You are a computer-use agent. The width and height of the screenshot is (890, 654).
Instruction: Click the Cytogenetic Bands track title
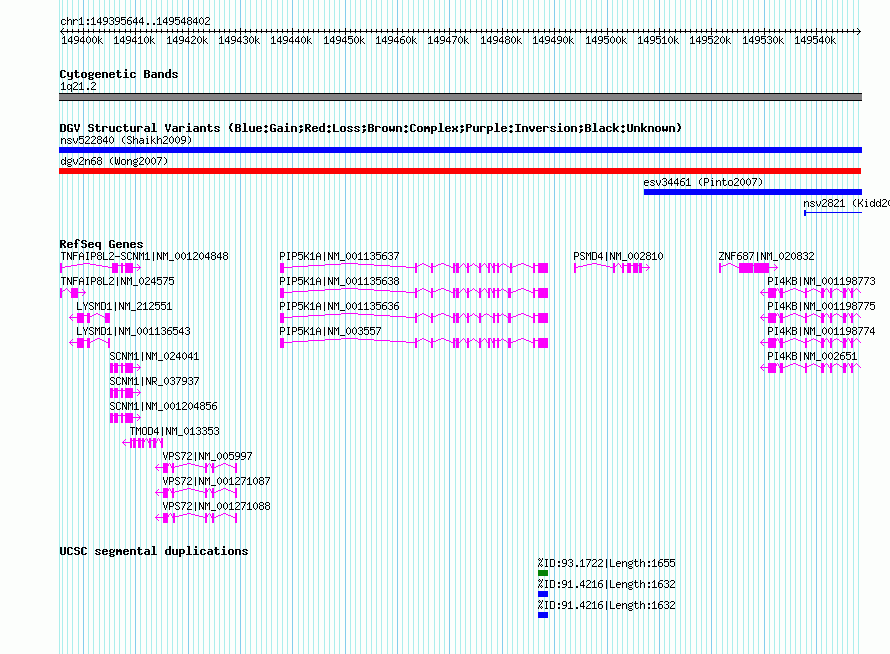coord(119,74)
